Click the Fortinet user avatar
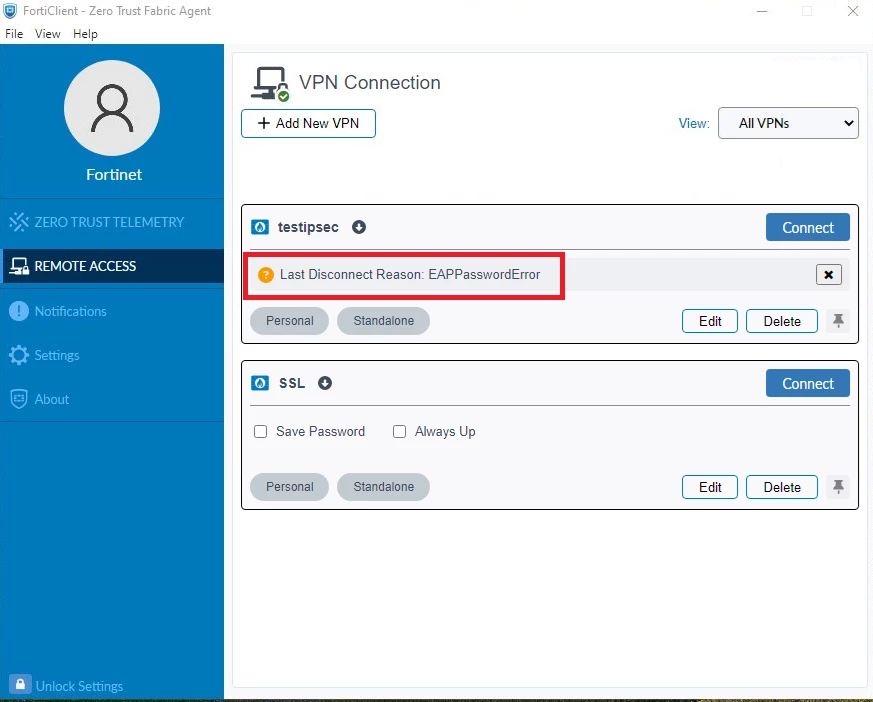This screenshot has width=873, height=702. [x=112, y=108]
